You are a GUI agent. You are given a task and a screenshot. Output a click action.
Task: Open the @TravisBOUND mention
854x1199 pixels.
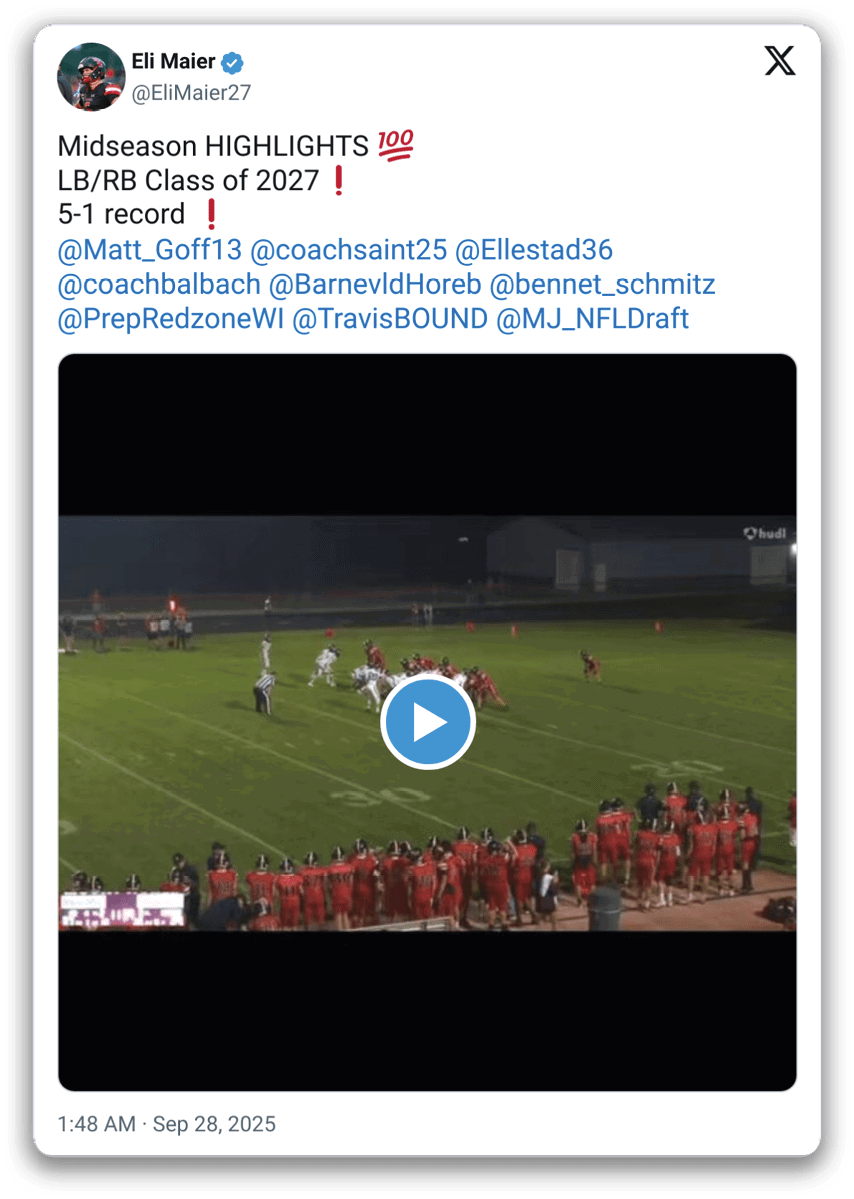click(390, 319)
